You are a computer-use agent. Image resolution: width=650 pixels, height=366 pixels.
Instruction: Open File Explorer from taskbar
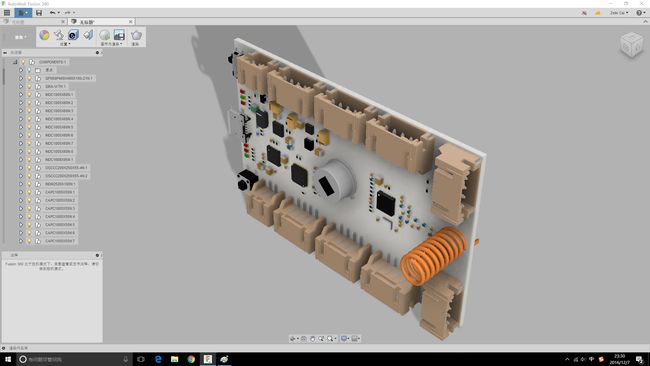click(175, 359)
